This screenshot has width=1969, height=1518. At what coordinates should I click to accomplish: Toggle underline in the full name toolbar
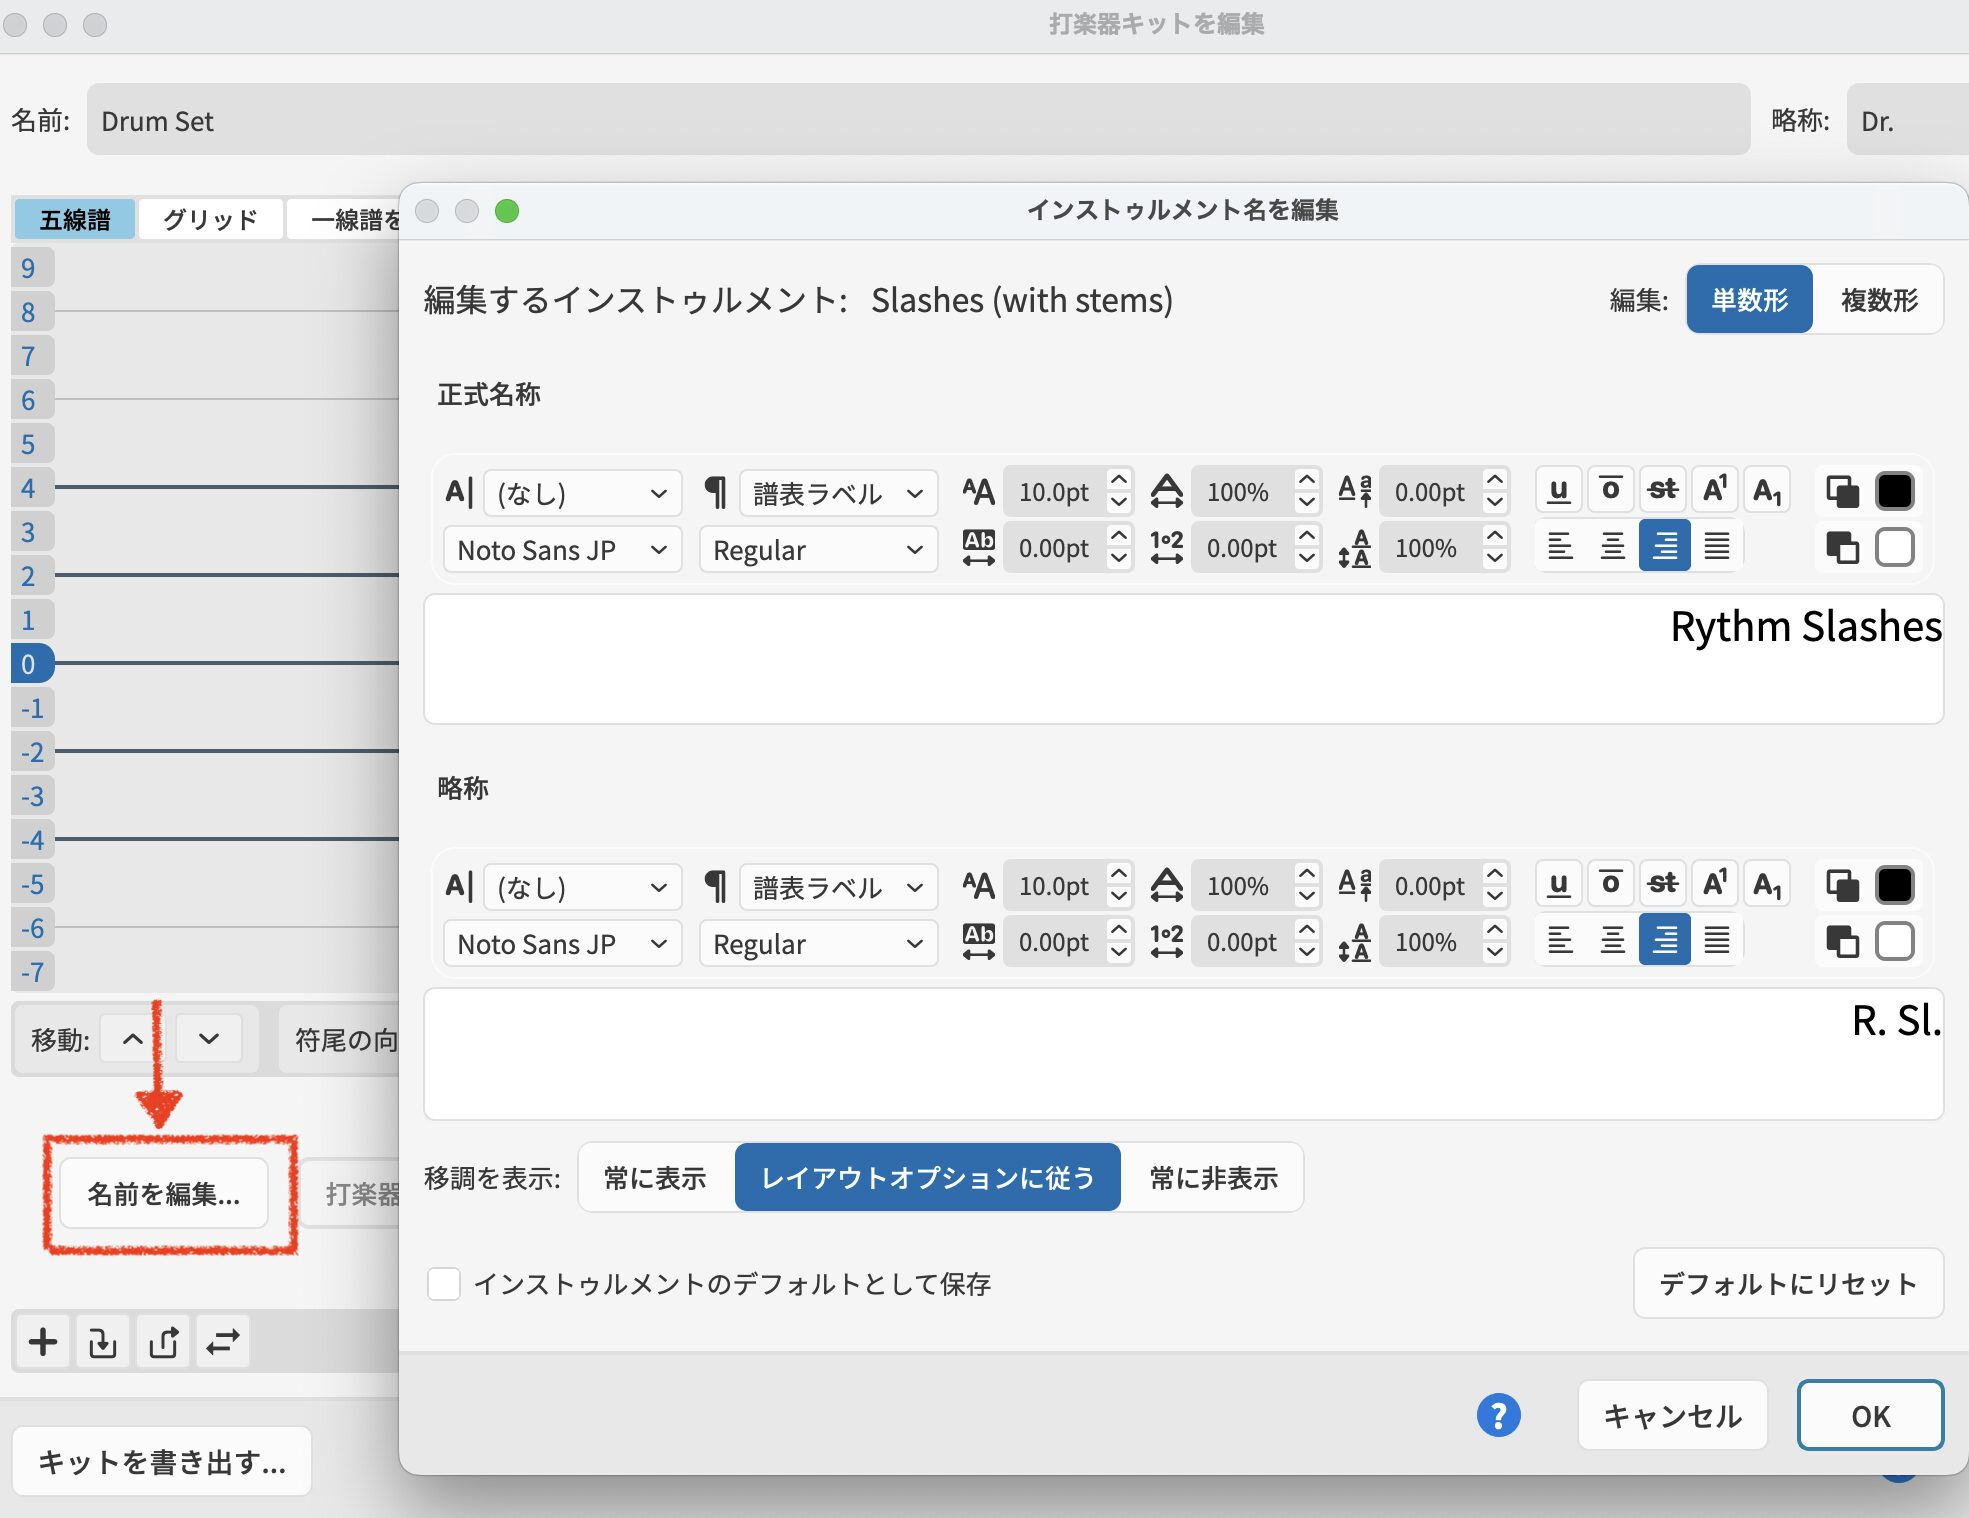coord(1558,491)
